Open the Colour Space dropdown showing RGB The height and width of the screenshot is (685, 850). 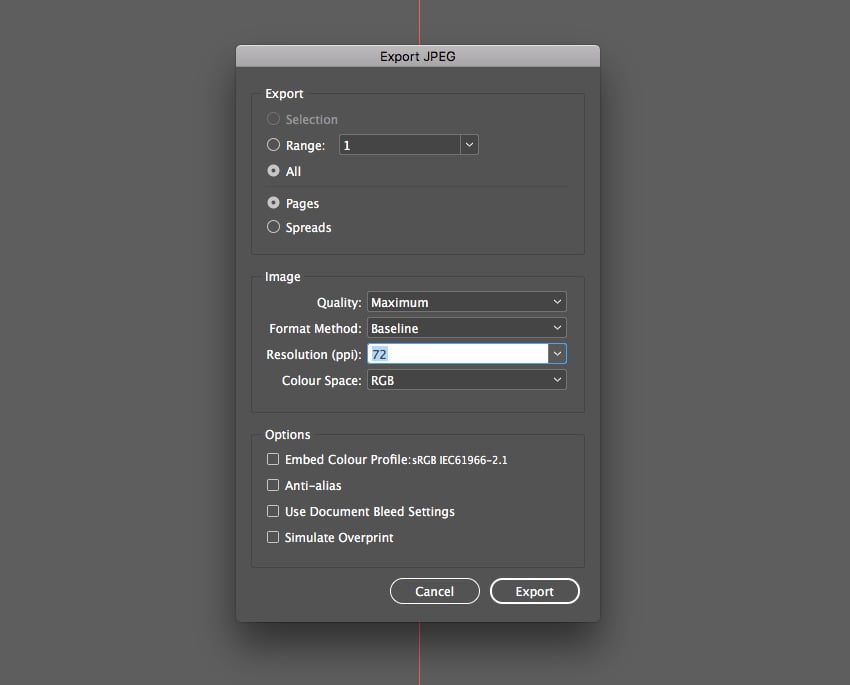point(467,380)
